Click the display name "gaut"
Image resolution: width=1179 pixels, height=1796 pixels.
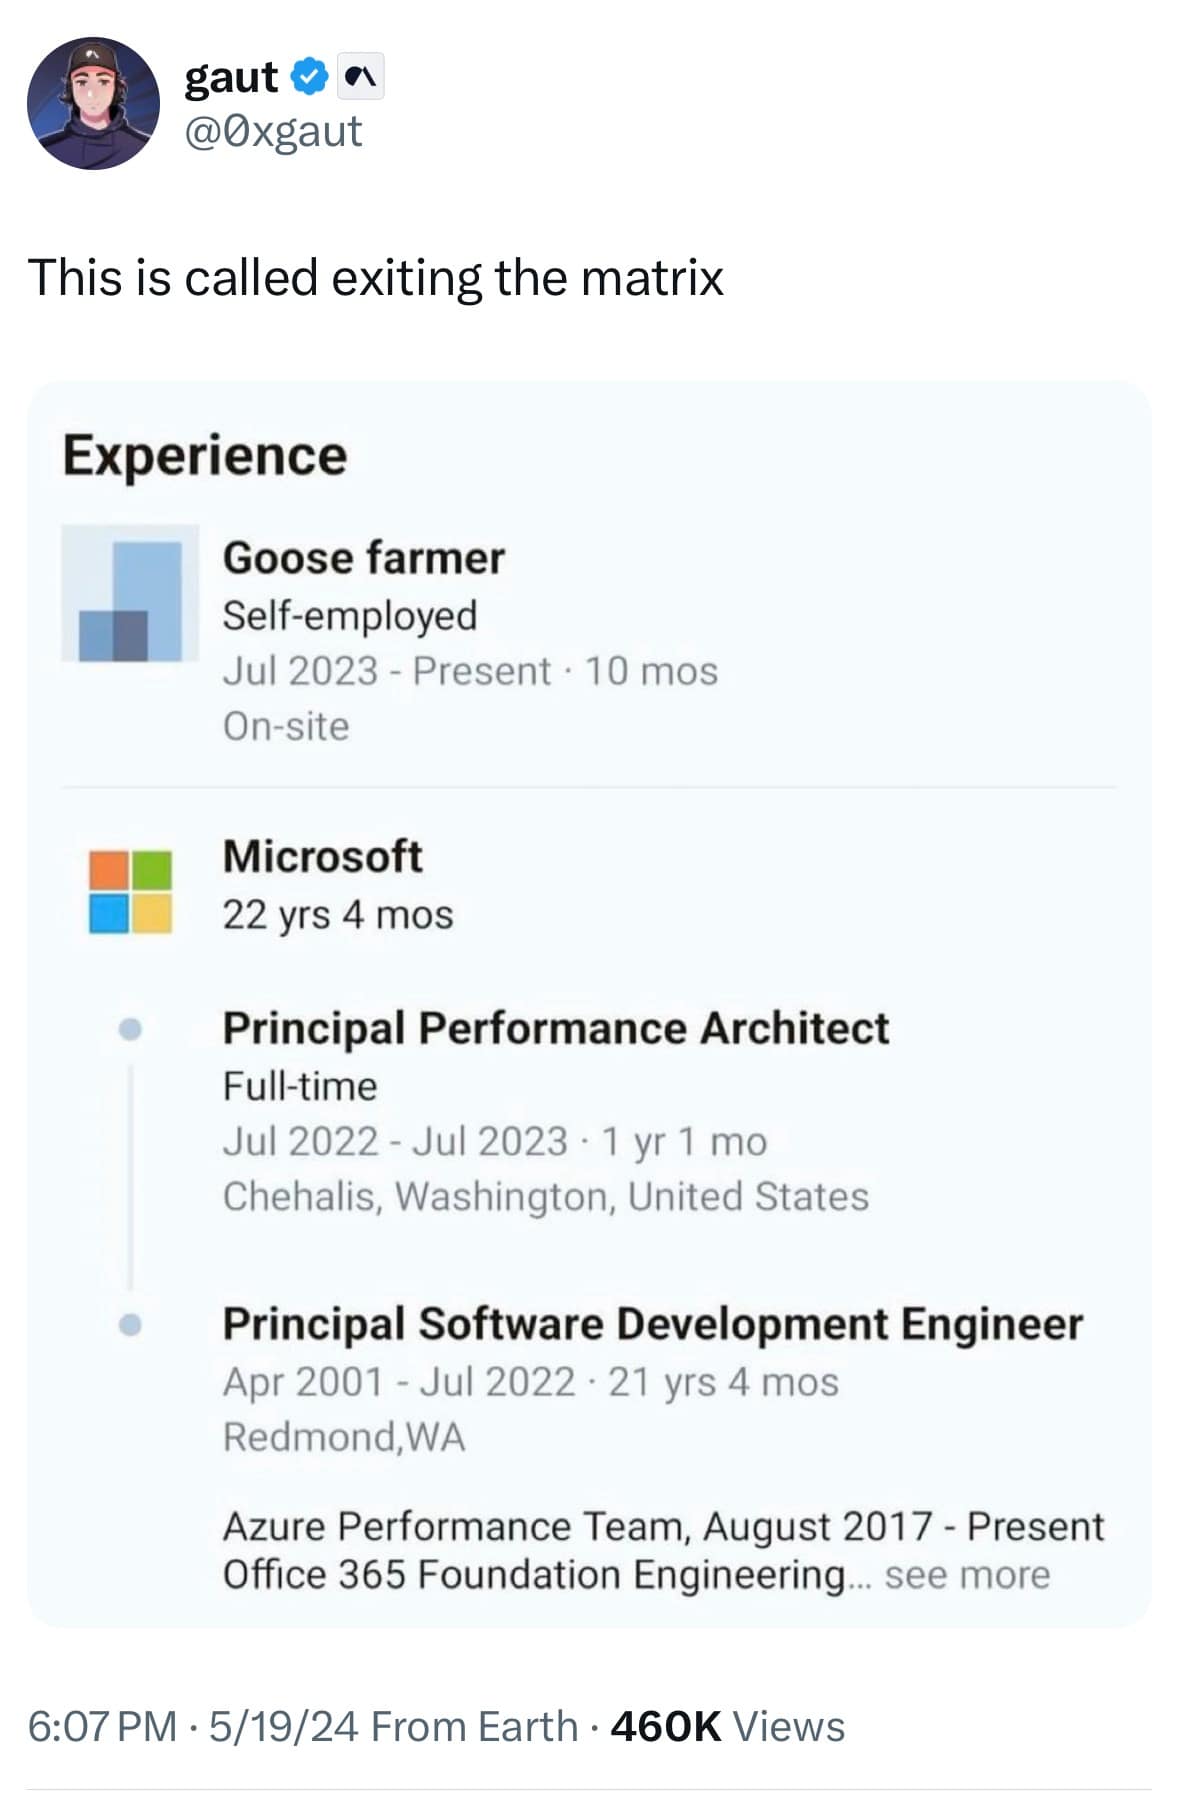(x=231, y=77)
